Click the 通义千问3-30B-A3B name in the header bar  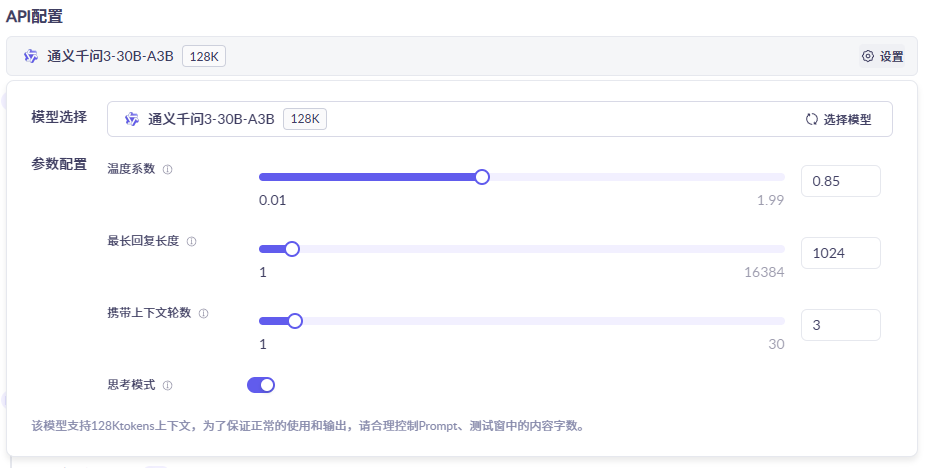coord(110,56)
